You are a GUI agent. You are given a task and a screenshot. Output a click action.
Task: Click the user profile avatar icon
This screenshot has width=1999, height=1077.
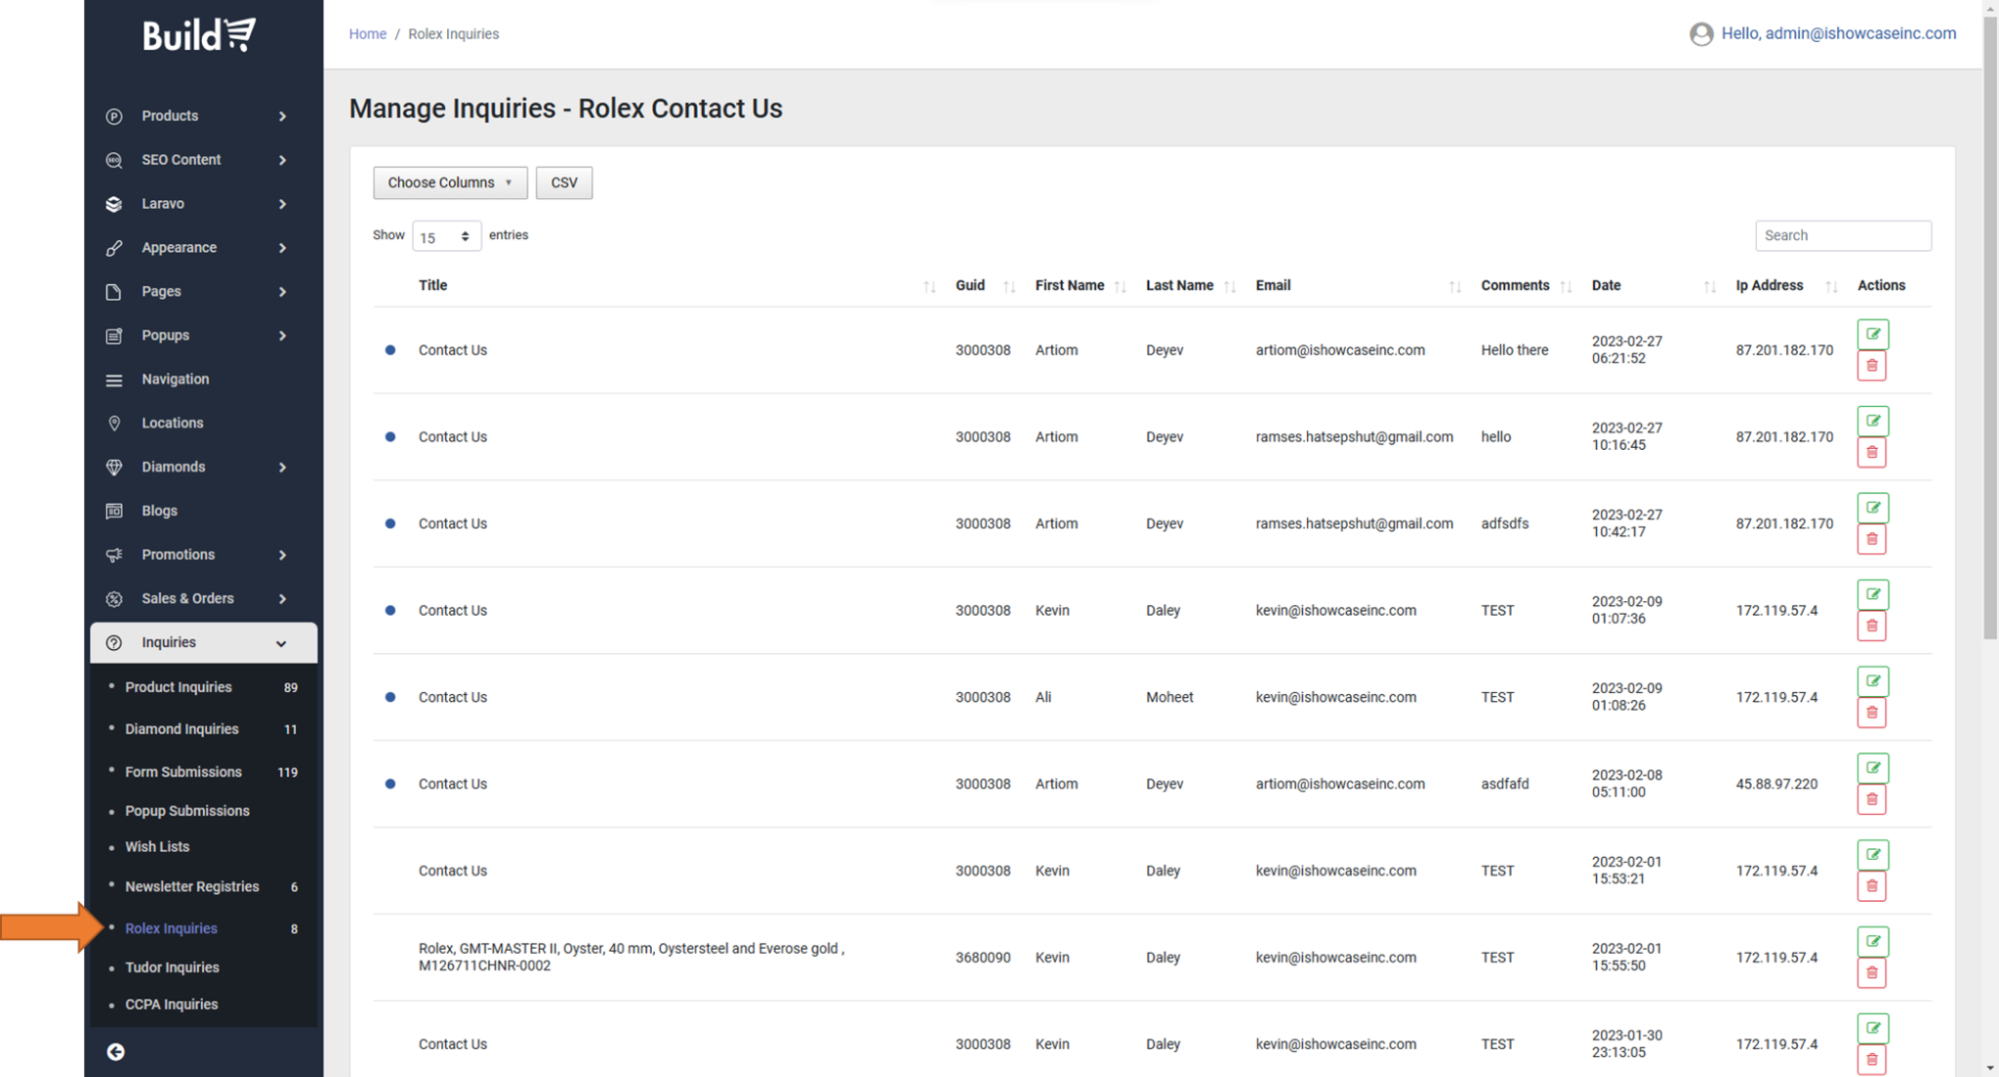pyautogui.click(x=1701, y=34)
